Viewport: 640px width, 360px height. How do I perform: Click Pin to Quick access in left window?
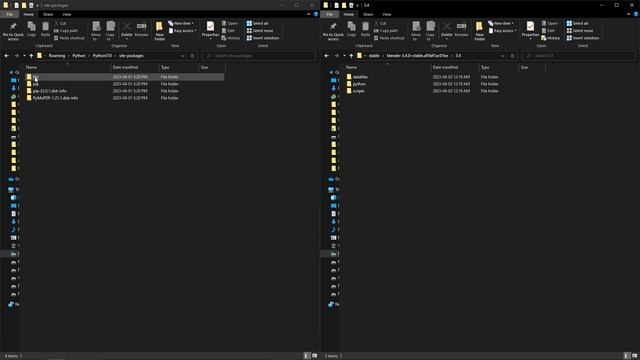point(13,31)
